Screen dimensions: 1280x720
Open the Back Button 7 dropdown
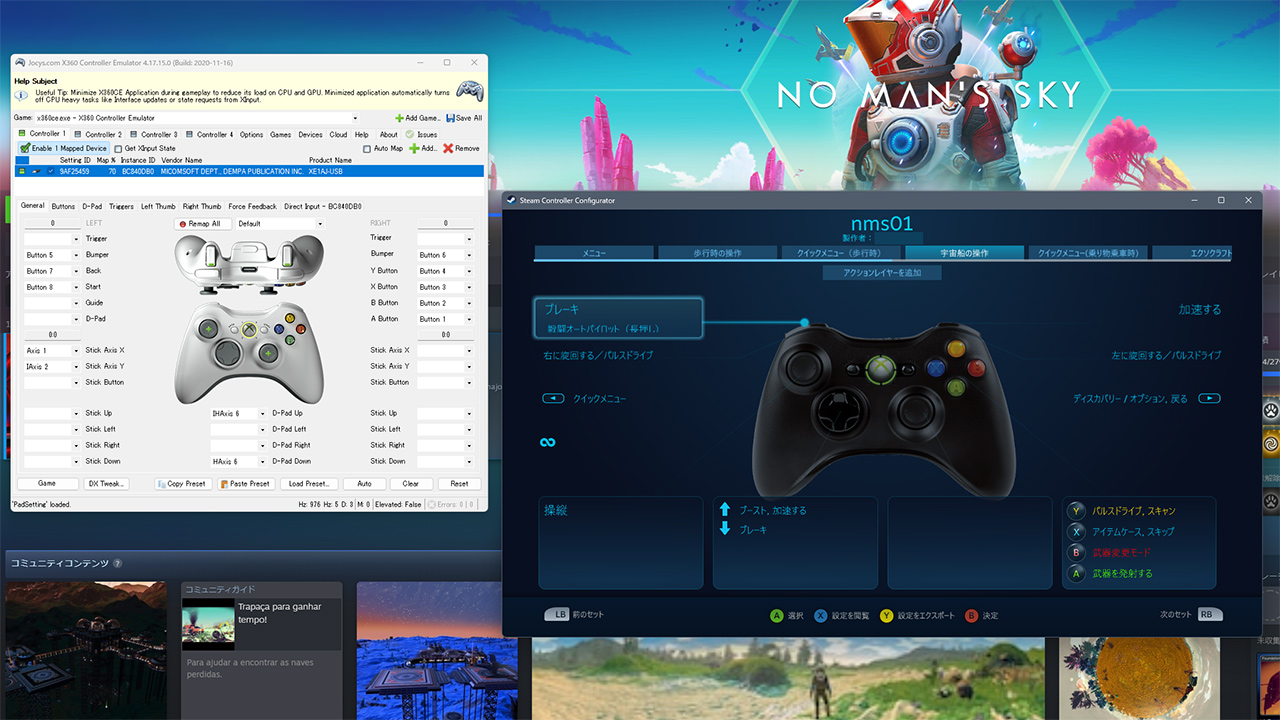pyautogui.click(x=75, y=271)
